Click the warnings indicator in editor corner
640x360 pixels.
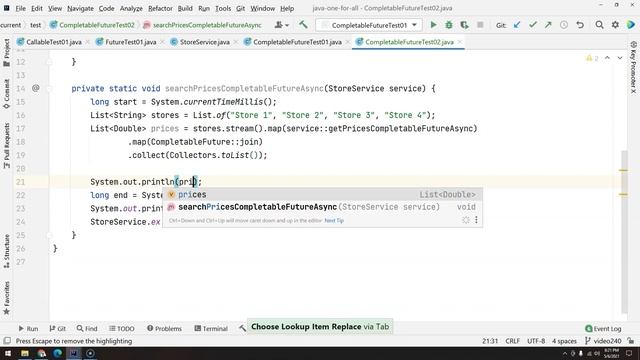(x=592, y=58)
